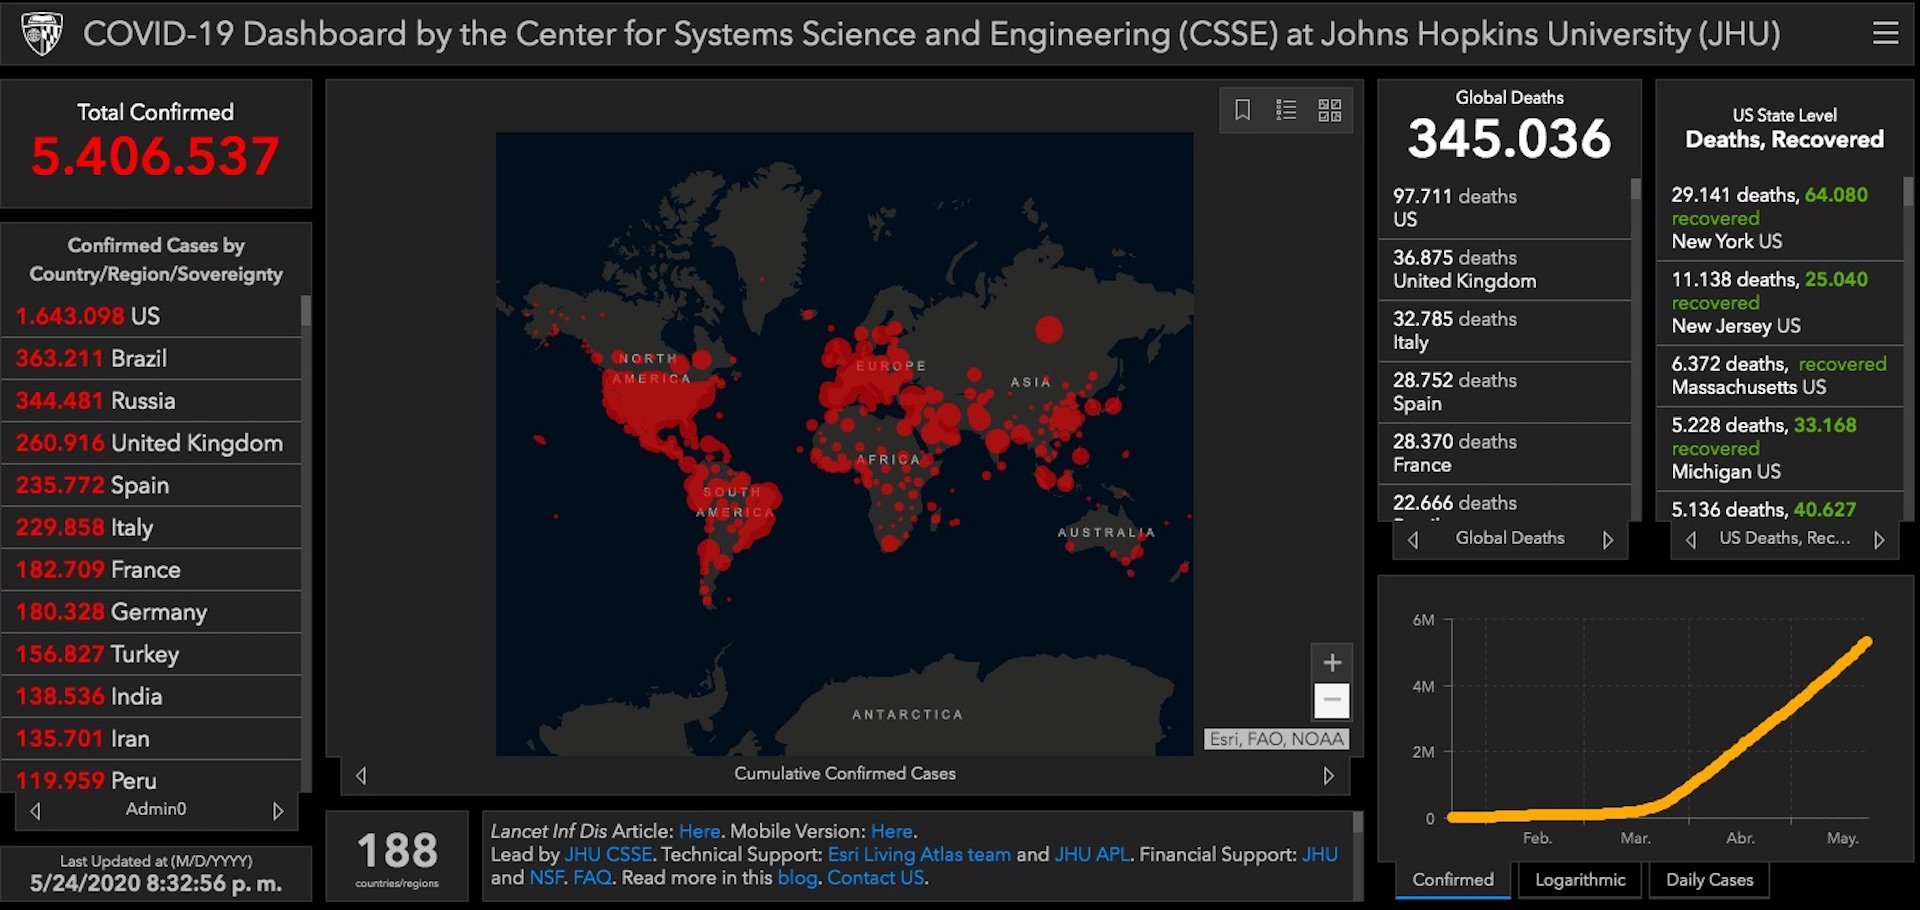Open the basemap gallery grid icon
This screenshot has width=1920, height=910.
tap(1329, 110)
